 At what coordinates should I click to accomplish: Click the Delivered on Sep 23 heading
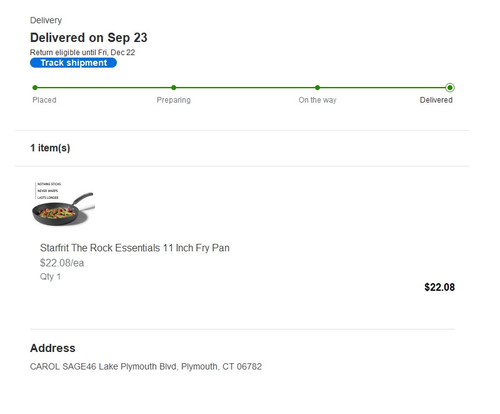pyautogui.click(x=89, y=38)
